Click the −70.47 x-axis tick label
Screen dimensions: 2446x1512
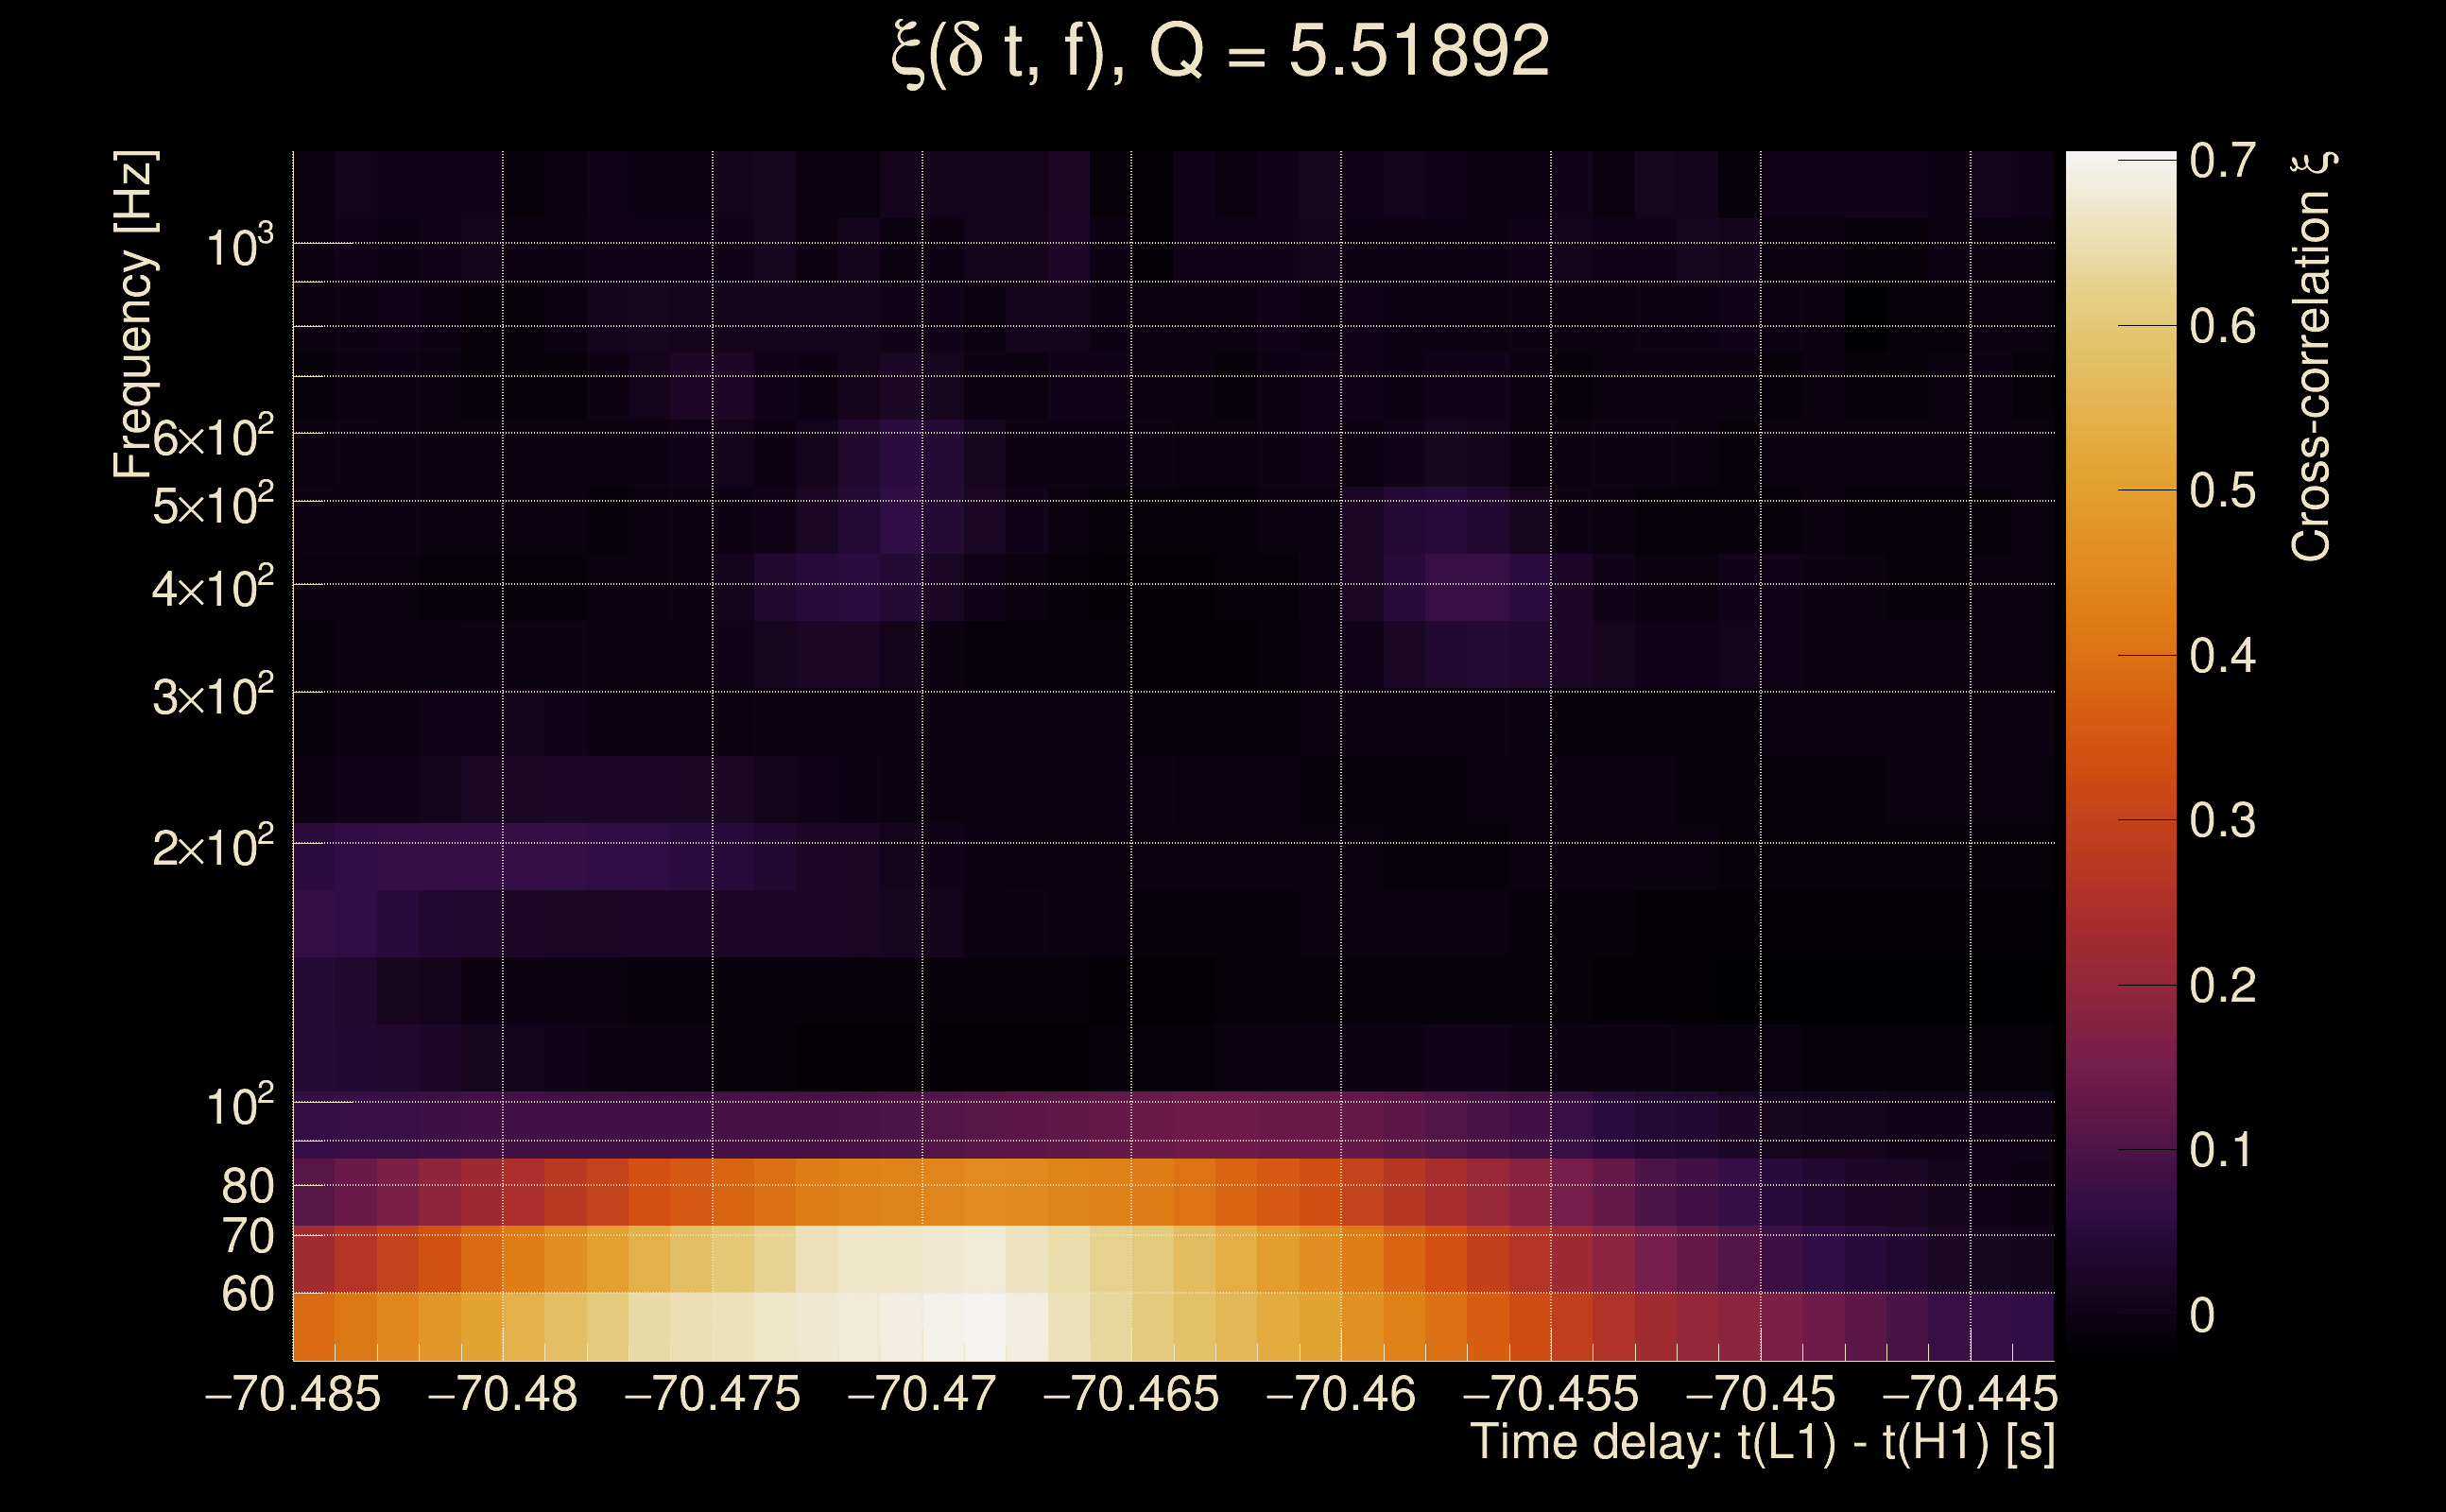(x=922, y=1394)
